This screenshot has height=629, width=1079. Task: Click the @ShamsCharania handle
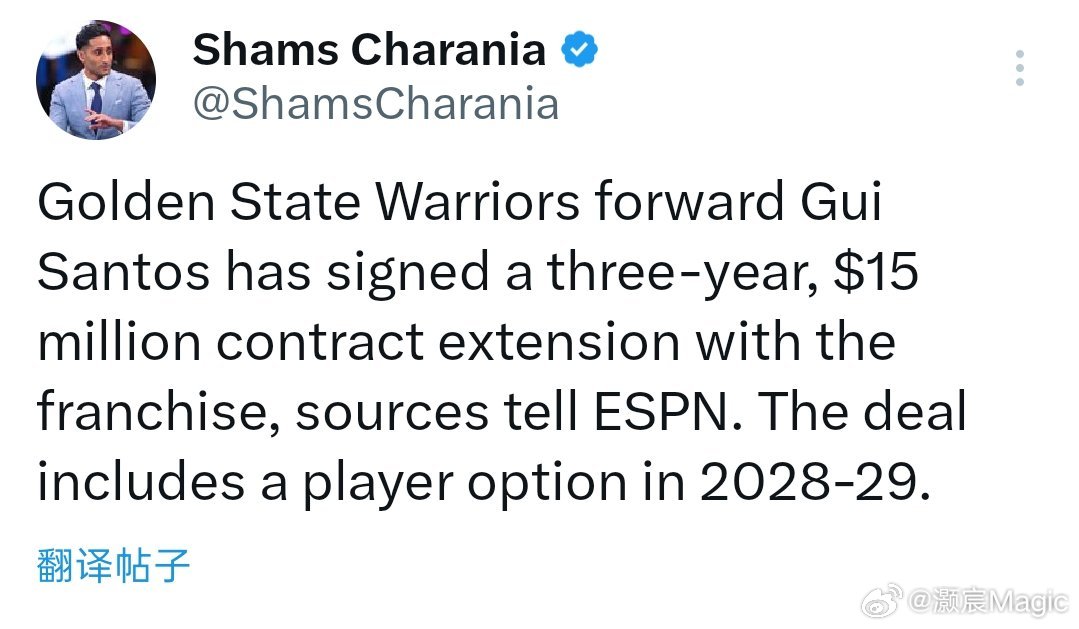tap(375, 103)
